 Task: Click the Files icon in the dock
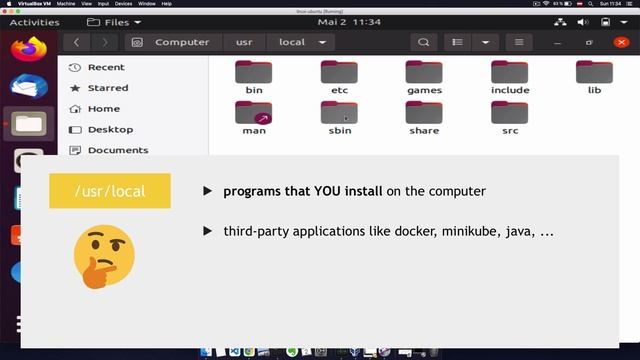[x=29, y=124]
